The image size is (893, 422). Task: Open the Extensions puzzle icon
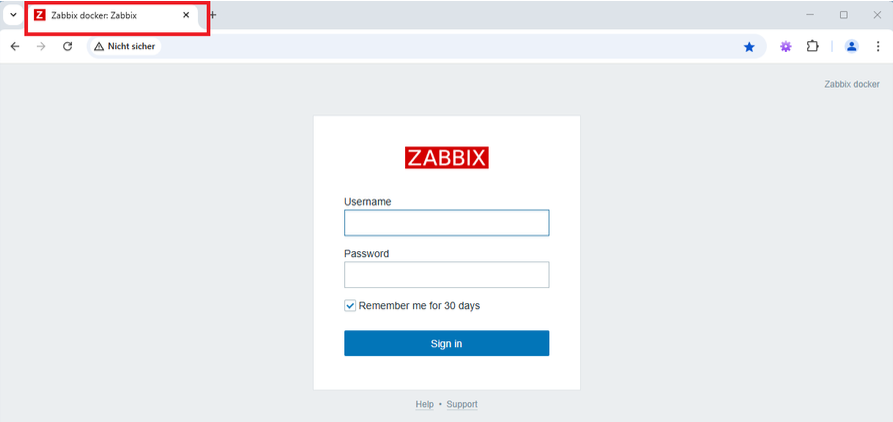pyautogui.click(x=812, y=47)
